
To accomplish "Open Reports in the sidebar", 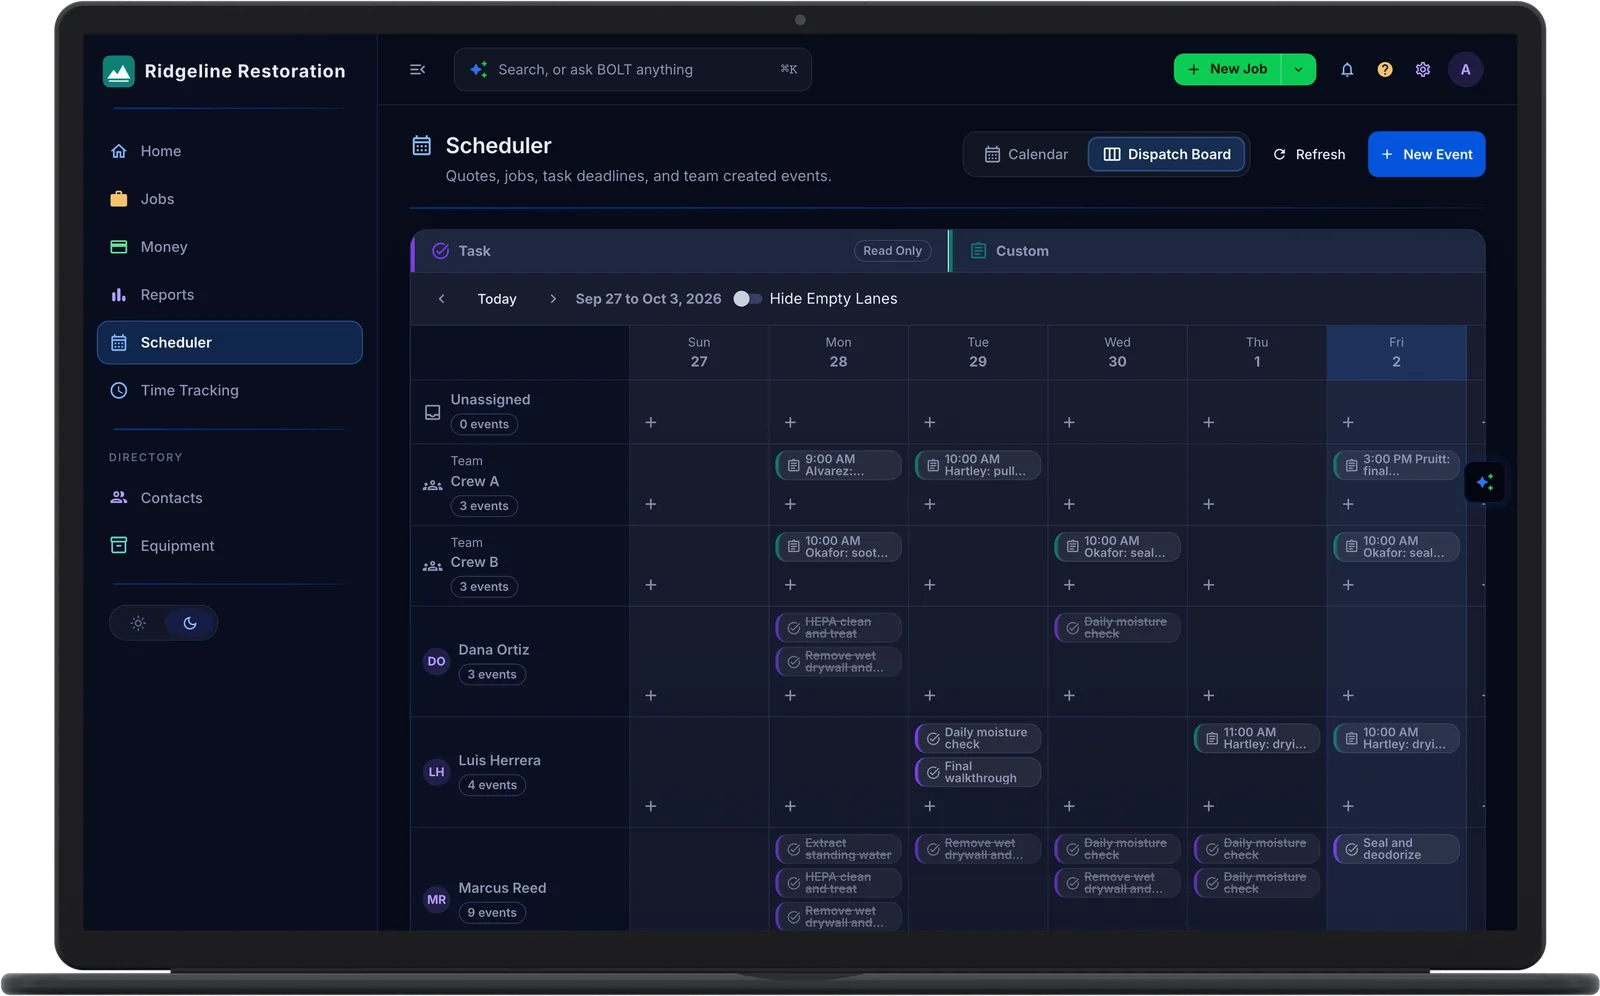I will point(230,295).
